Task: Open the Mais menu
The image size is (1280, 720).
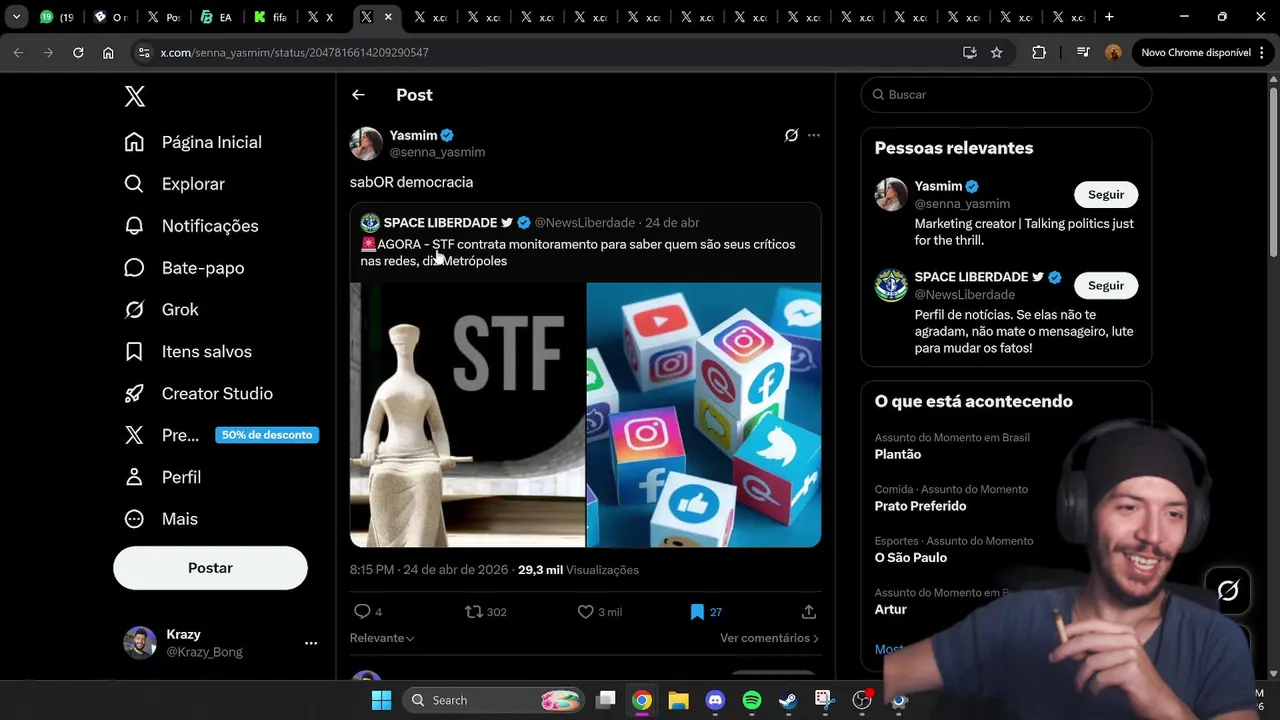Action: (x=161, y=519)
